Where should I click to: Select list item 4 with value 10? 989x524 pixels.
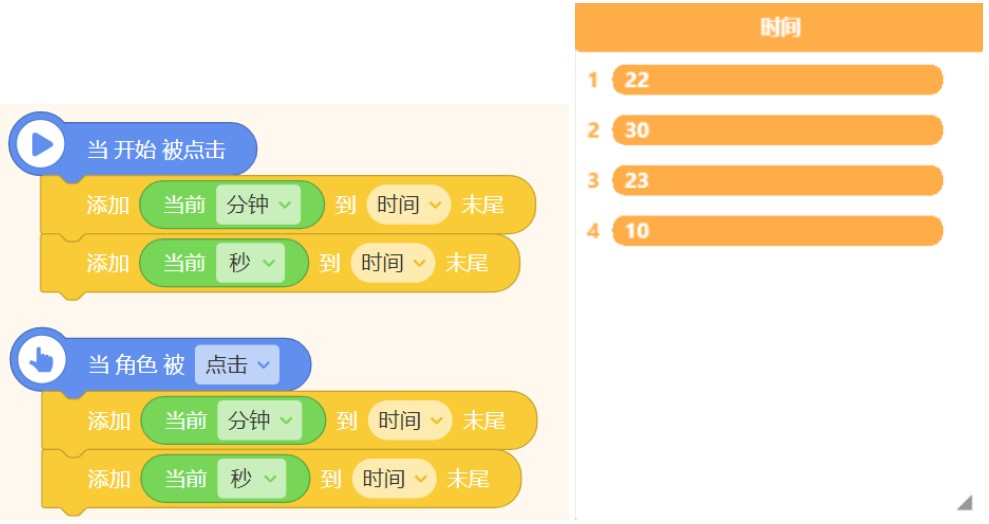[777, 231]
